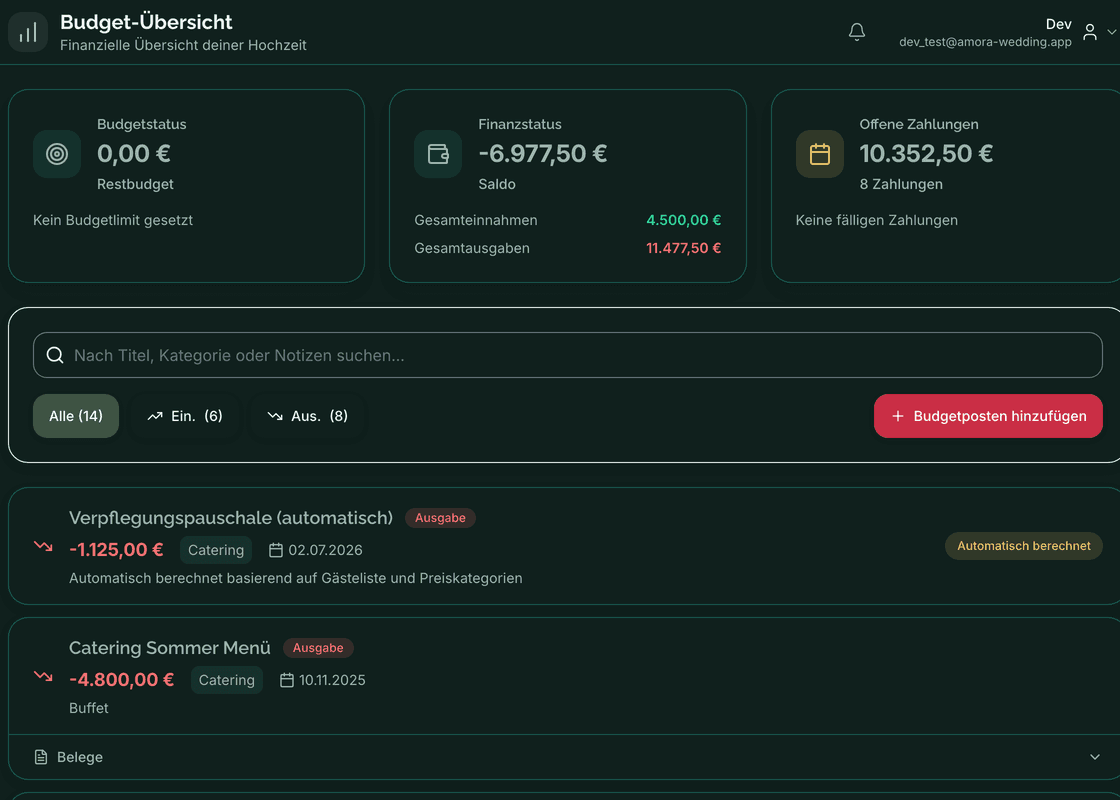This screenshot has height=800, width=1120.
Task: Open the notifications bell
Action: pos(856,32)
